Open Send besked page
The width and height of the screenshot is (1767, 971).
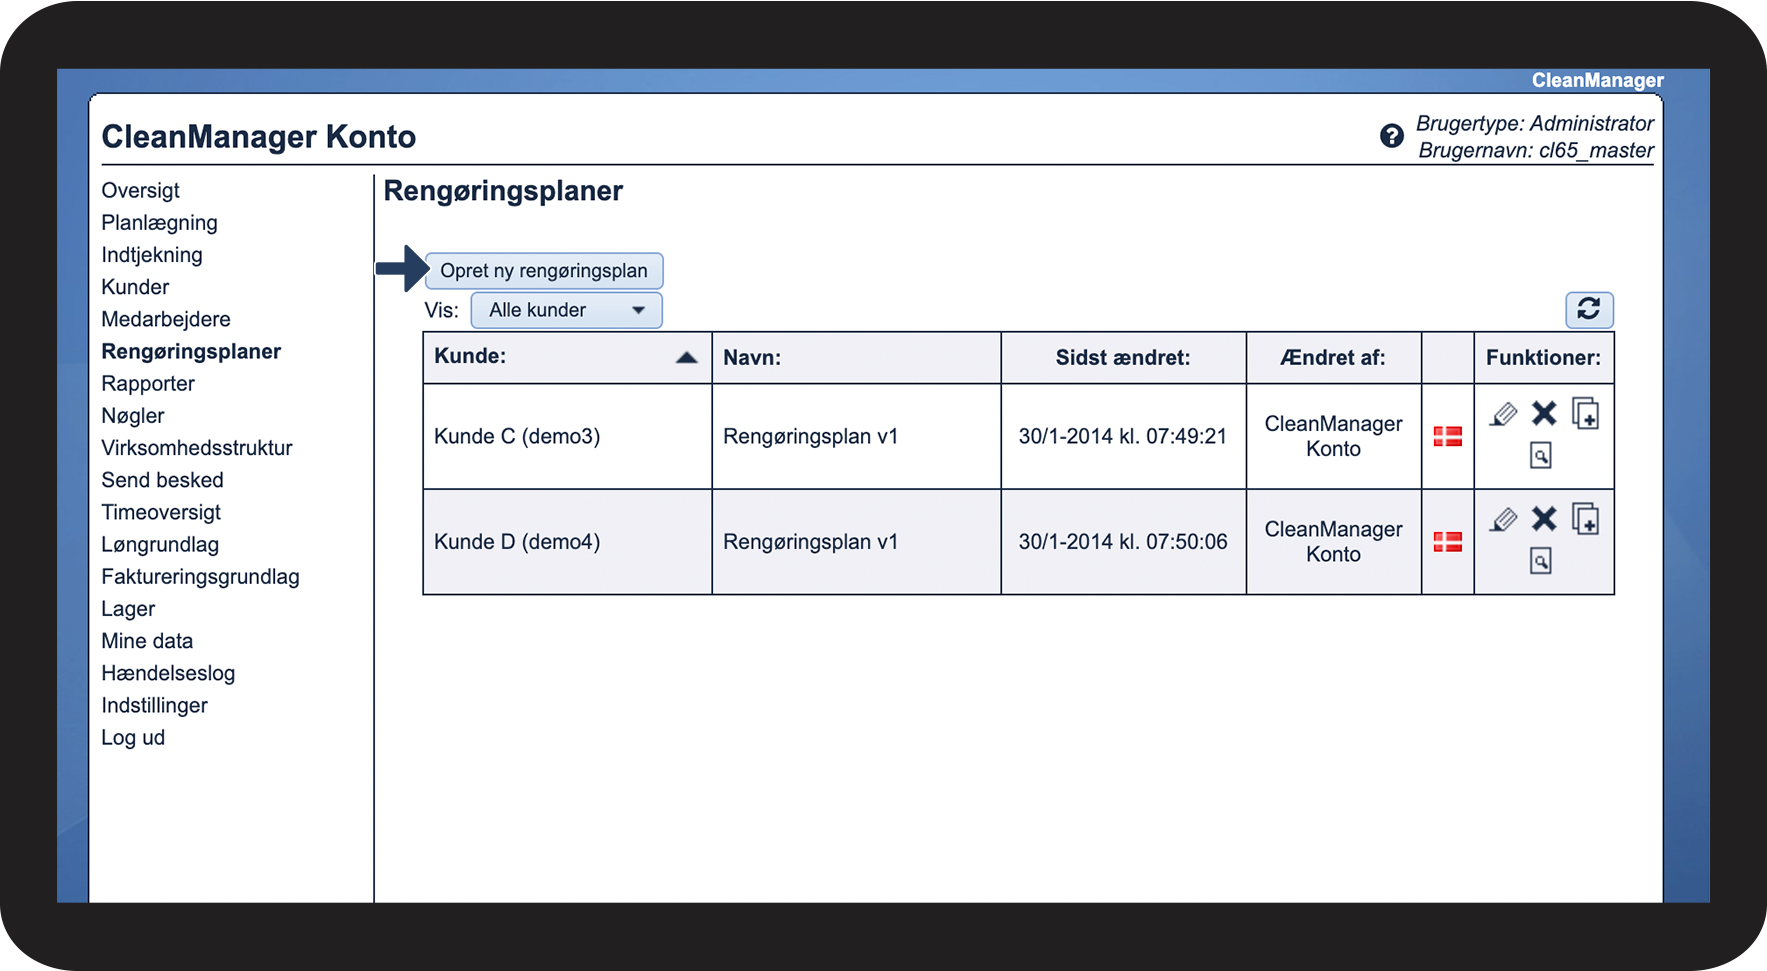coord(162,480)
